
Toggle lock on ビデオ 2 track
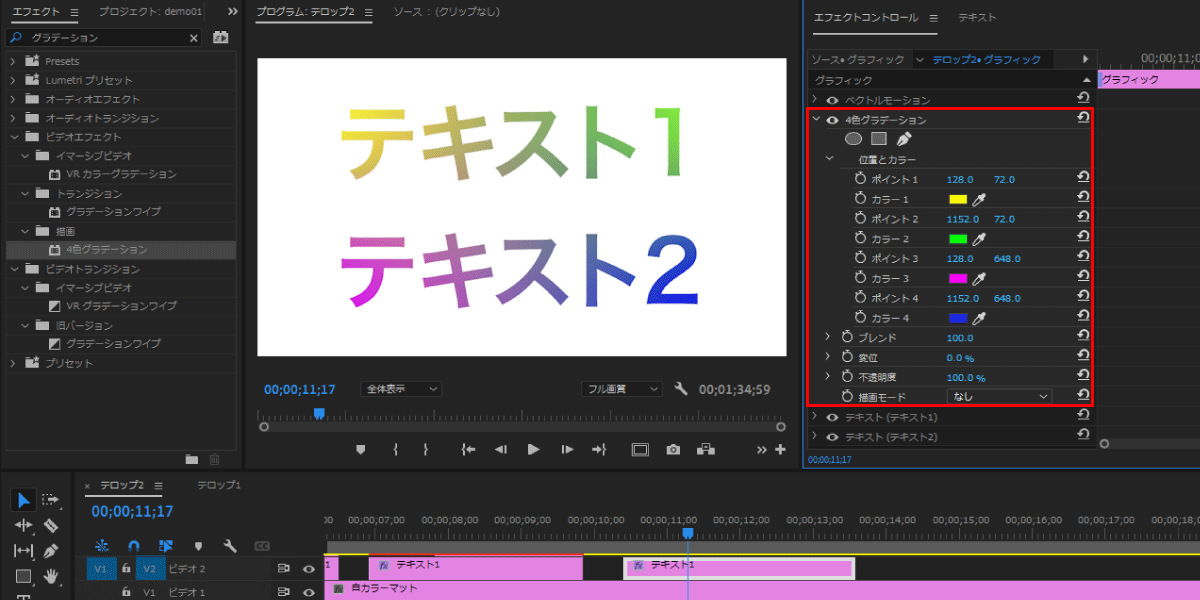125,568
